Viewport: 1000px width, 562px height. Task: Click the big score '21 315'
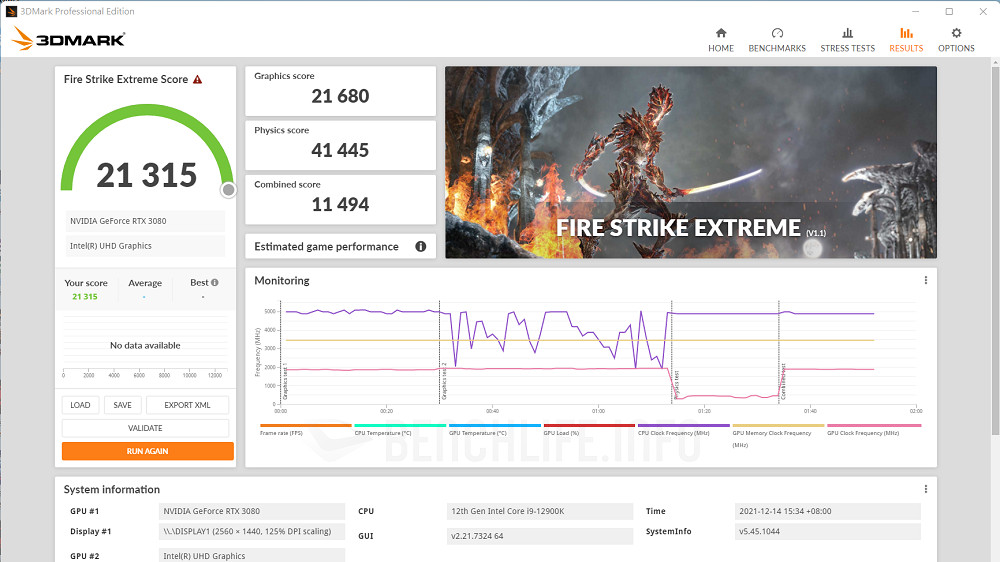[147, 175]
